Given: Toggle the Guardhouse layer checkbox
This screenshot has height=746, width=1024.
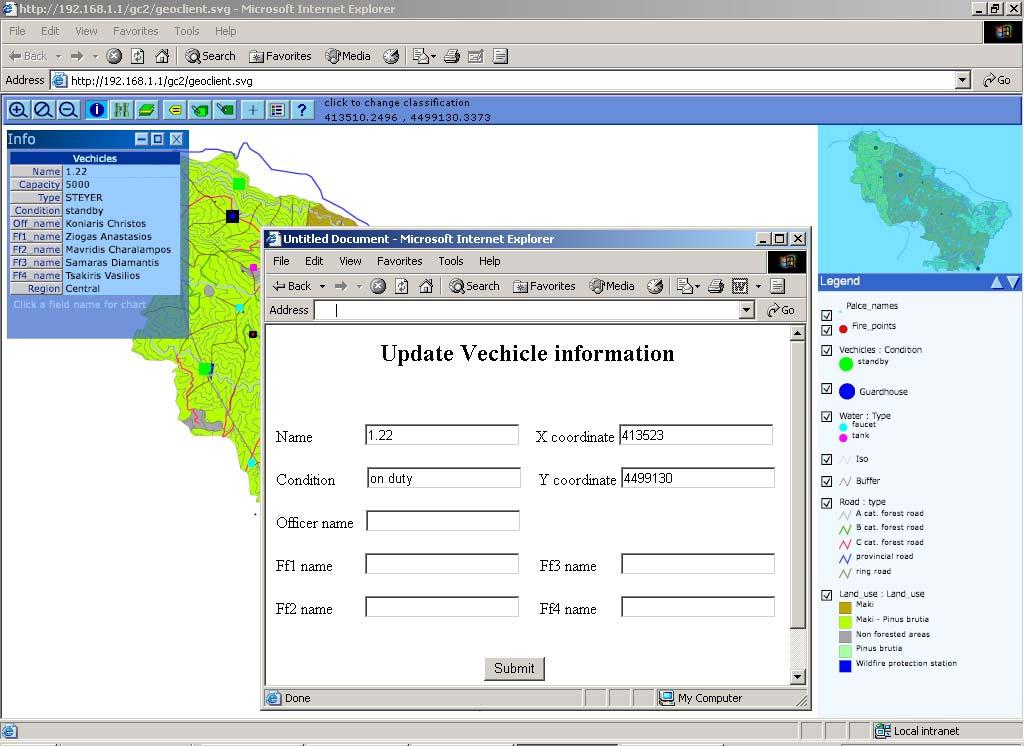Looking at the screenshot, I should pos(826,389).
